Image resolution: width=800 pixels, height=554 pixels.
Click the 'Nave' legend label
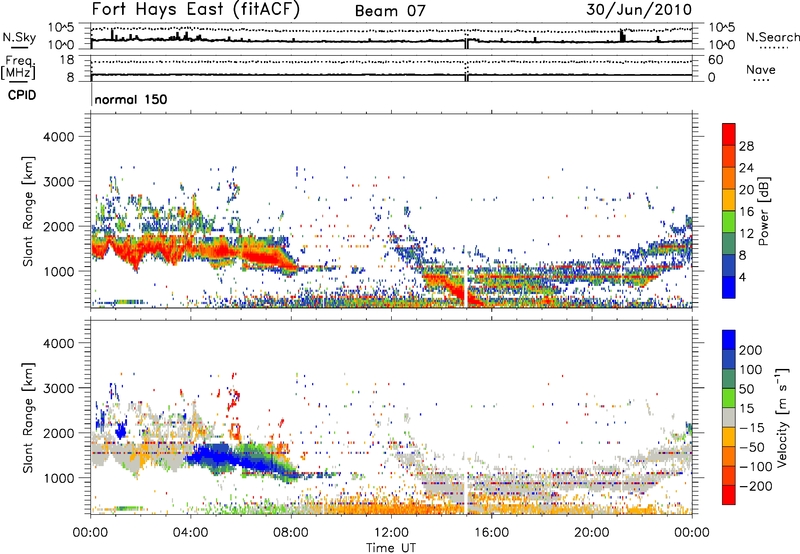point(761,69)
